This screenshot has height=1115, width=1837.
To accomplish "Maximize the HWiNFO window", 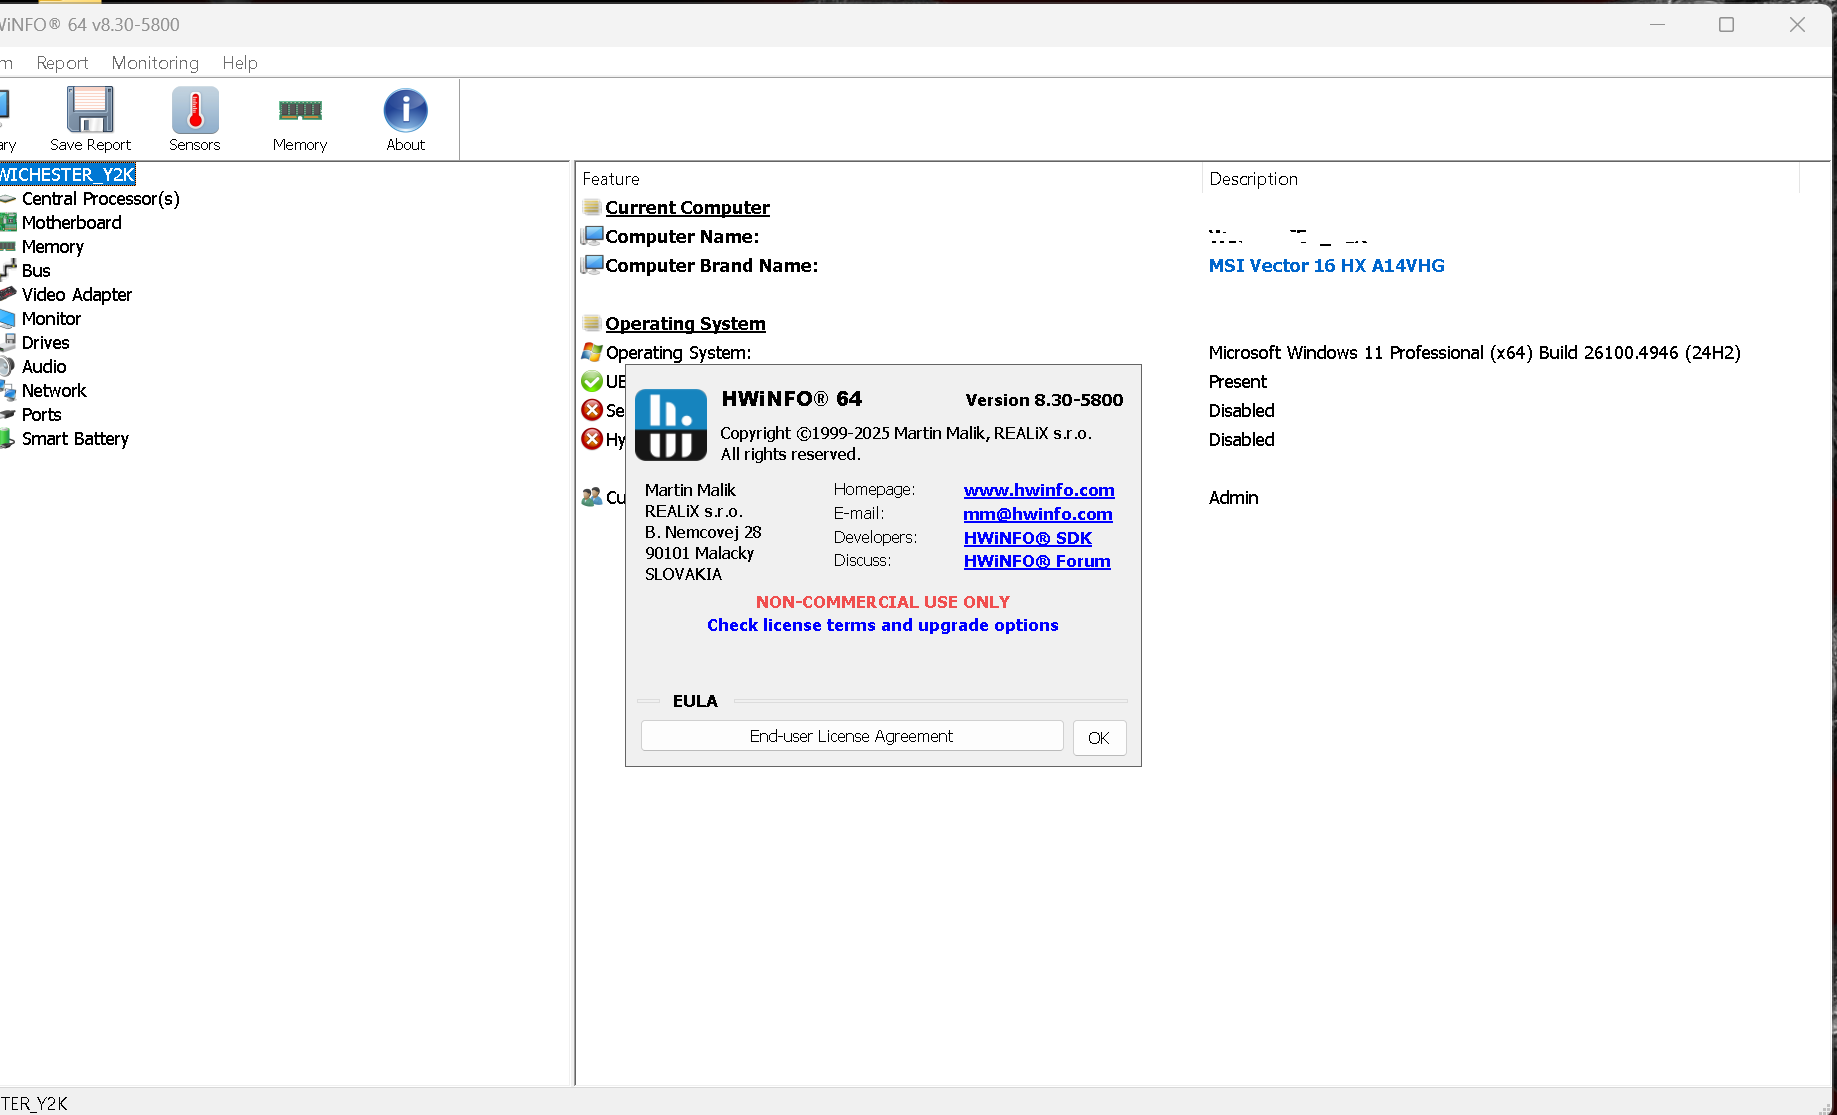I will (1726, 25).
